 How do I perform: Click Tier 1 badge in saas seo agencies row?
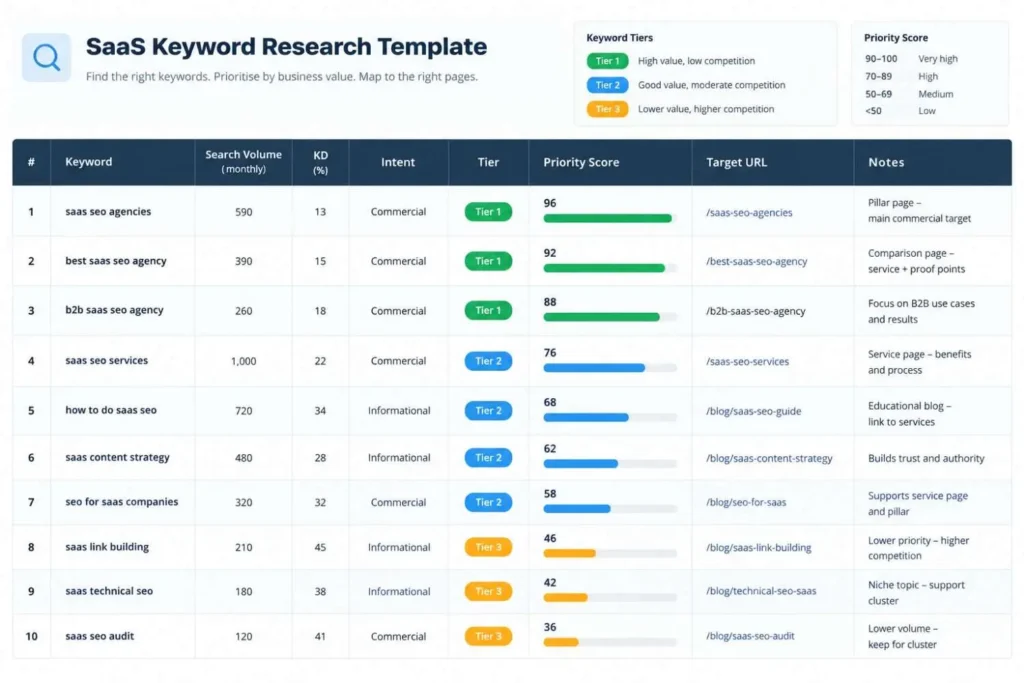point(488,212)
